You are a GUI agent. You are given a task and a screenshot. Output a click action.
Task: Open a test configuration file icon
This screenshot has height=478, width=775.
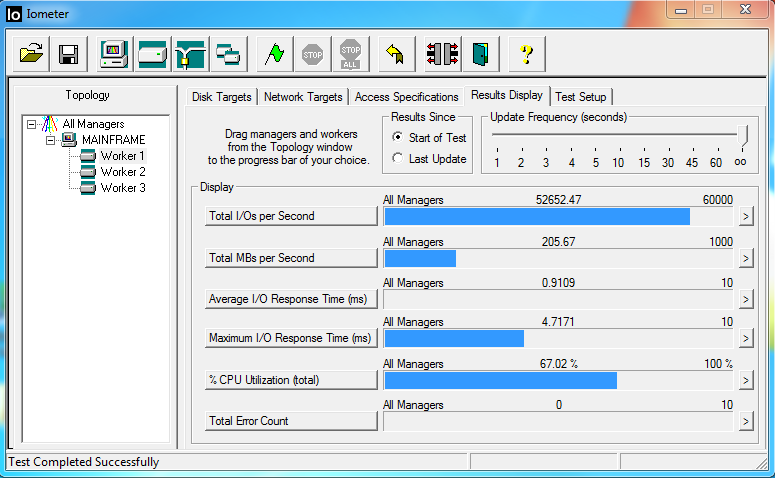coord(31,54)
